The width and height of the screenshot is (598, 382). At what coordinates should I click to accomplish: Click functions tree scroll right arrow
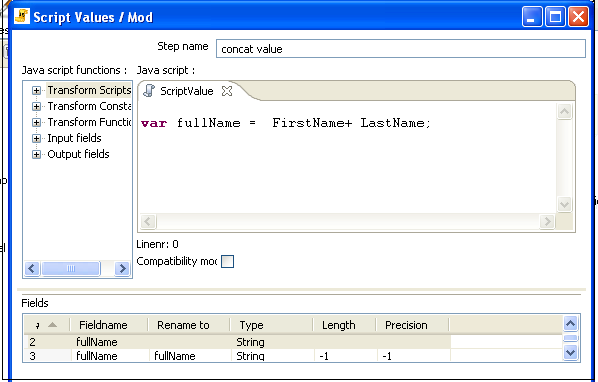point(122,268)
